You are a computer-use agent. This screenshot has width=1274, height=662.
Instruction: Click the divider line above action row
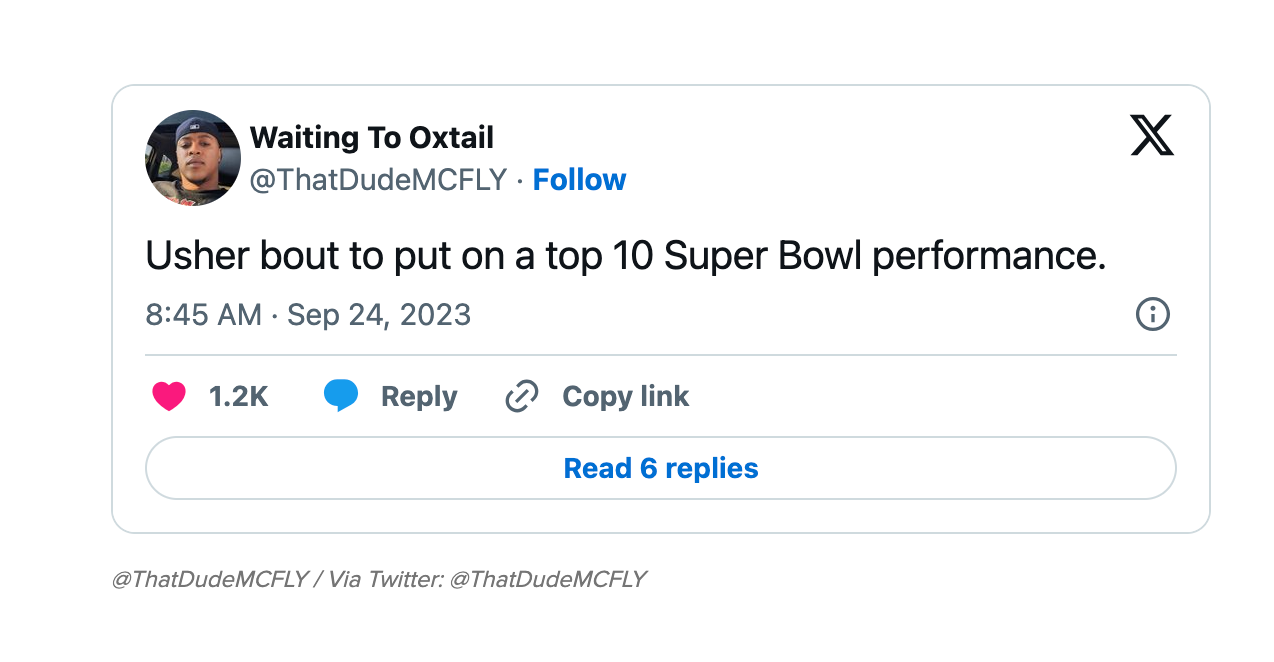[x=661, y=355]
